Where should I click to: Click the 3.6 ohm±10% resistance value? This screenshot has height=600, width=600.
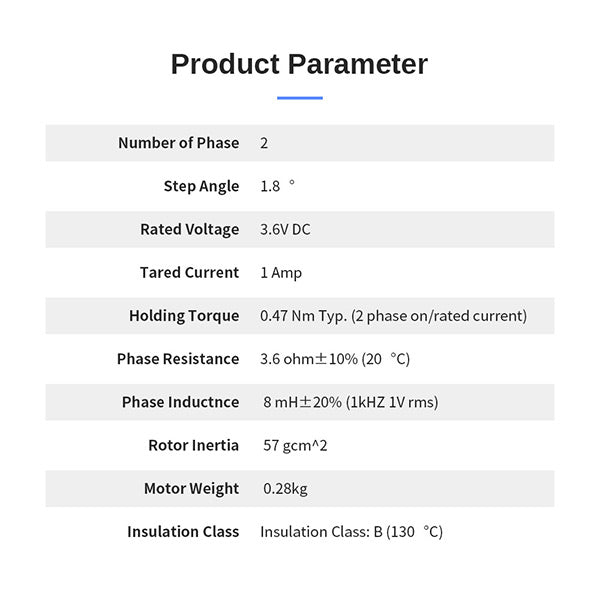coord(335,358)
